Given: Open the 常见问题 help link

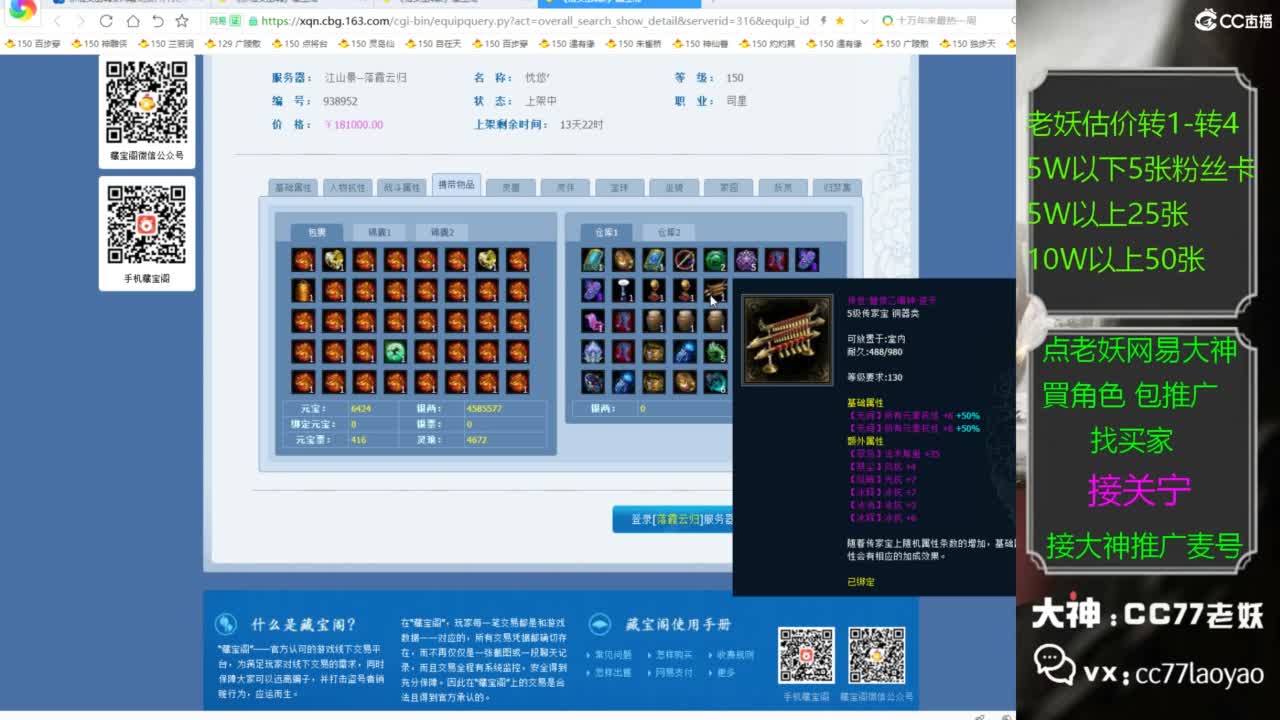Looking at the screenshot, I should tap(614, 655).
